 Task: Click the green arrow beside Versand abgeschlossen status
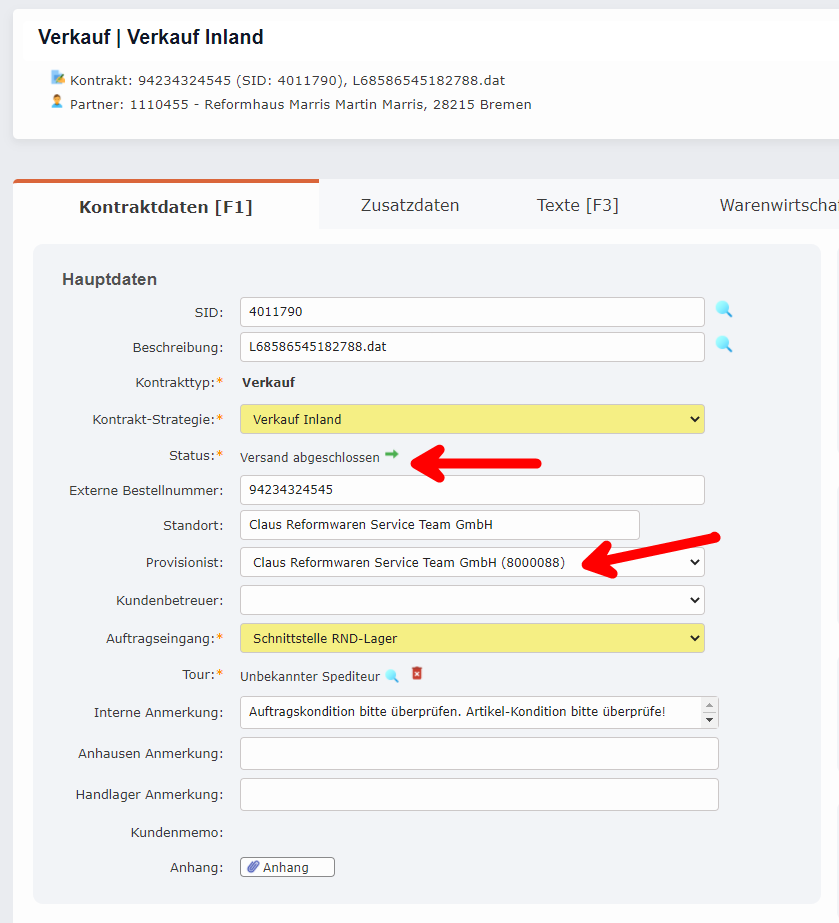coord(393,454)
